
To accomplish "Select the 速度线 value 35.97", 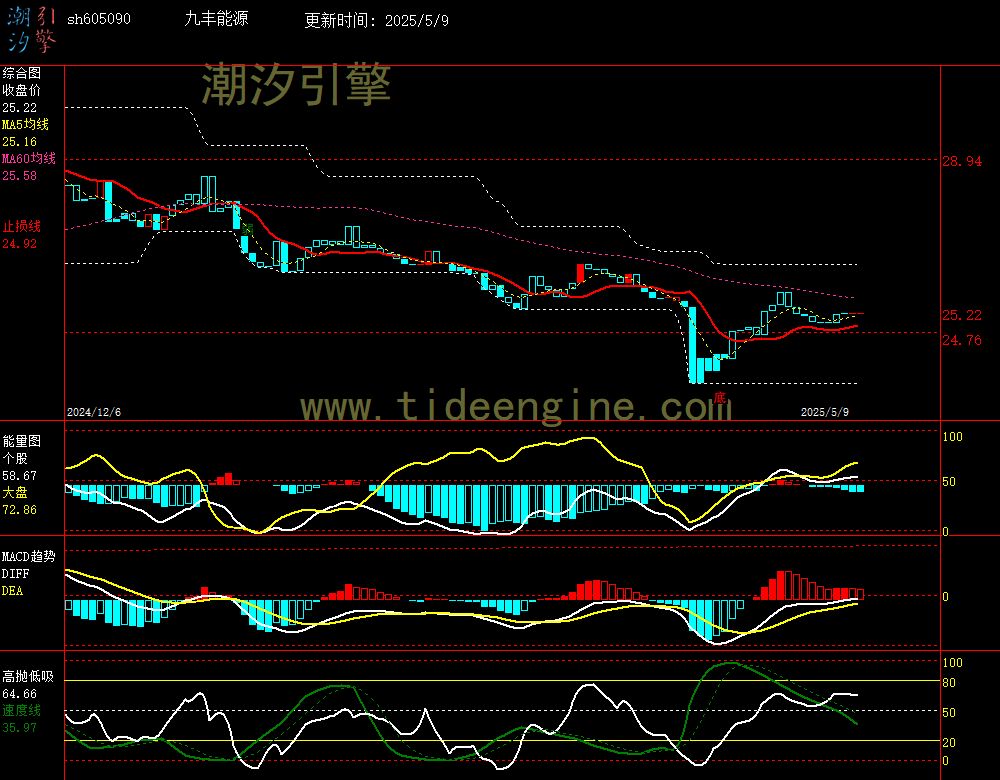I will pyautogui.click(x=20, y=728).
